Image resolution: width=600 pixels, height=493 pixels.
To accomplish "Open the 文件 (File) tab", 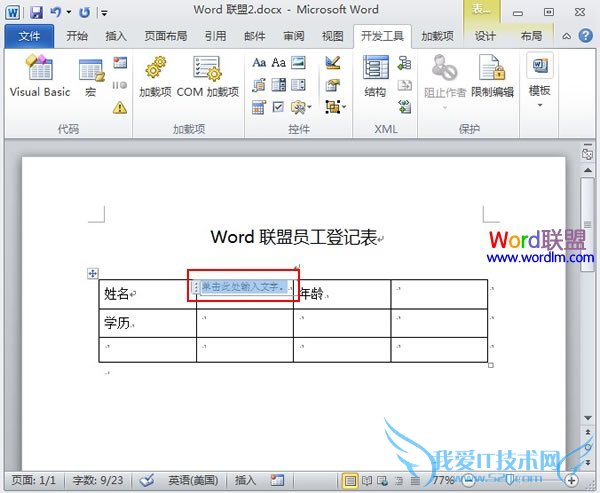I will pos(29,36).
